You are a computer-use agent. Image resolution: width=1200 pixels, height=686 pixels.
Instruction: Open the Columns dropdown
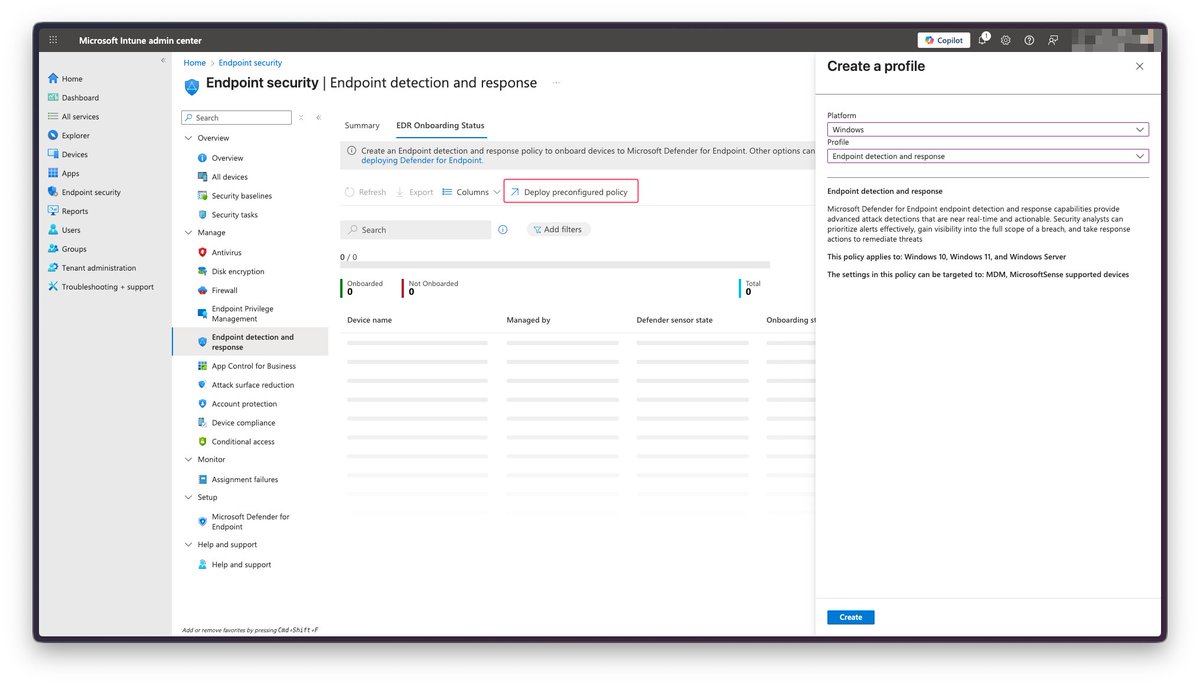(x=471, y=192)
